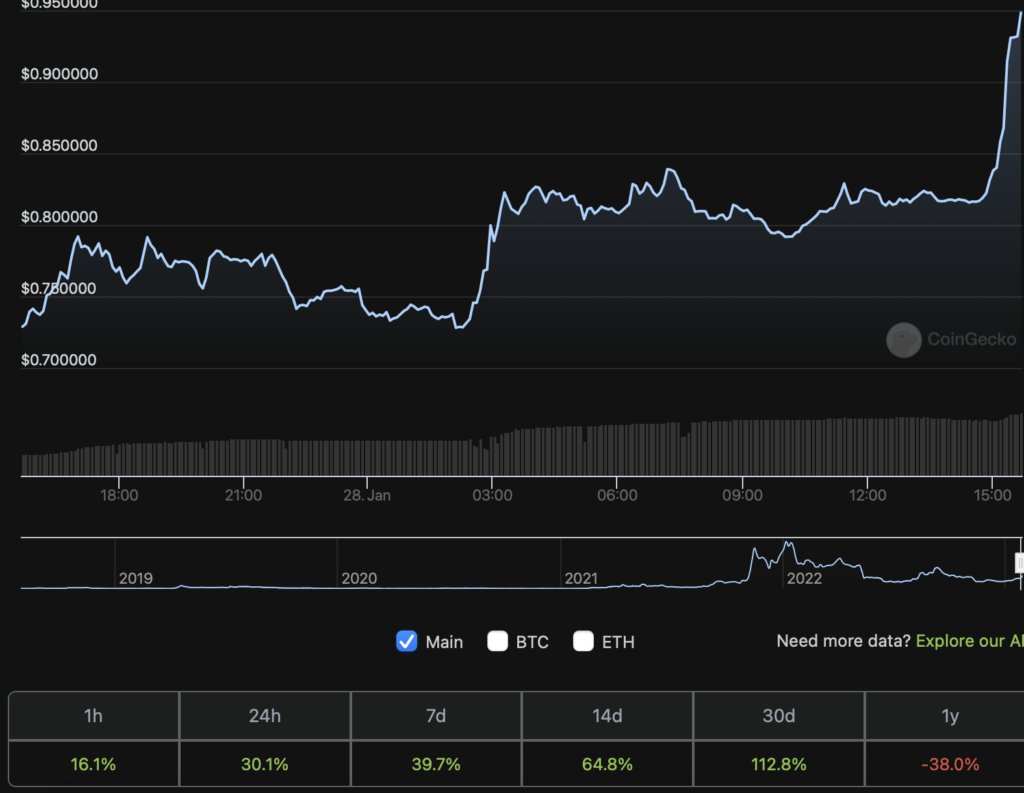Click the 12:00 time axis label

point(867,495)
